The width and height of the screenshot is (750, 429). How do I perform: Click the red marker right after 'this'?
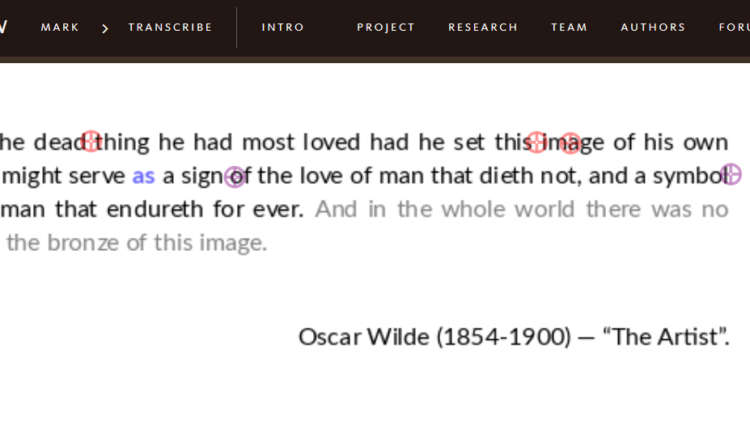point(537,142)
